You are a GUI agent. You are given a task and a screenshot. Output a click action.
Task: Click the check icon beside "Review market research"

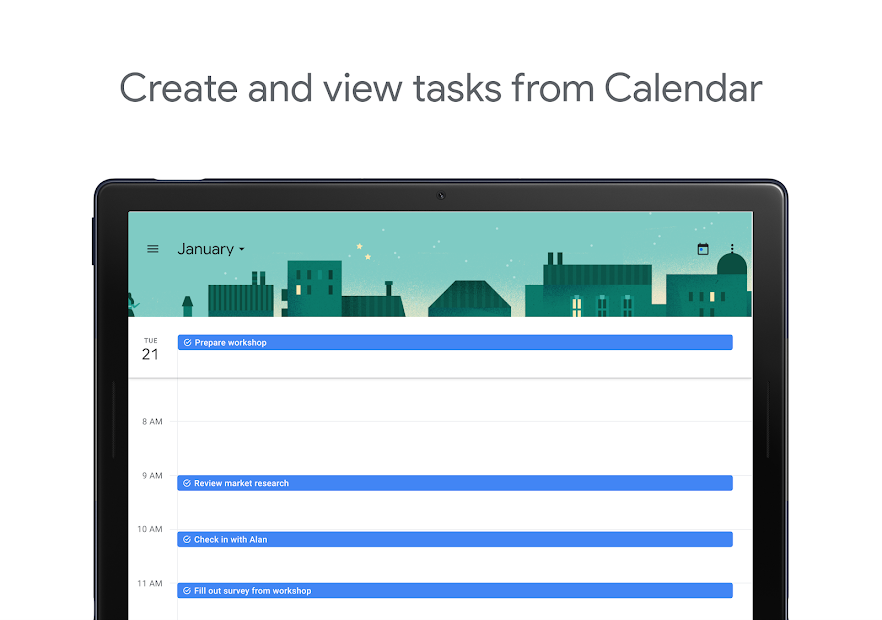click(x=187, y=482)
